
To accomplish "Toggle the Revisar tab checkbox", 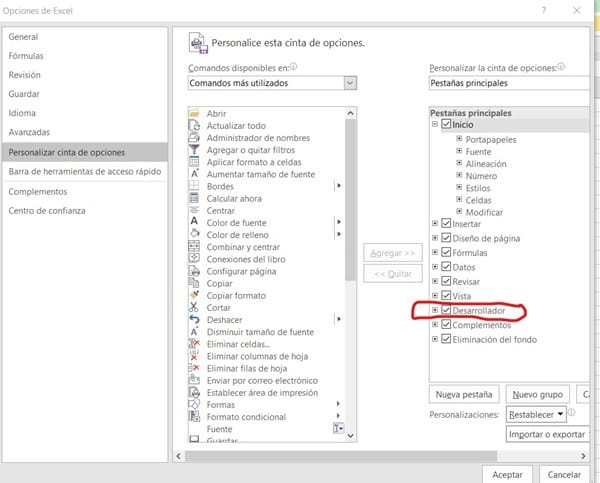I will pyautogui.click(x=446, y=281).
